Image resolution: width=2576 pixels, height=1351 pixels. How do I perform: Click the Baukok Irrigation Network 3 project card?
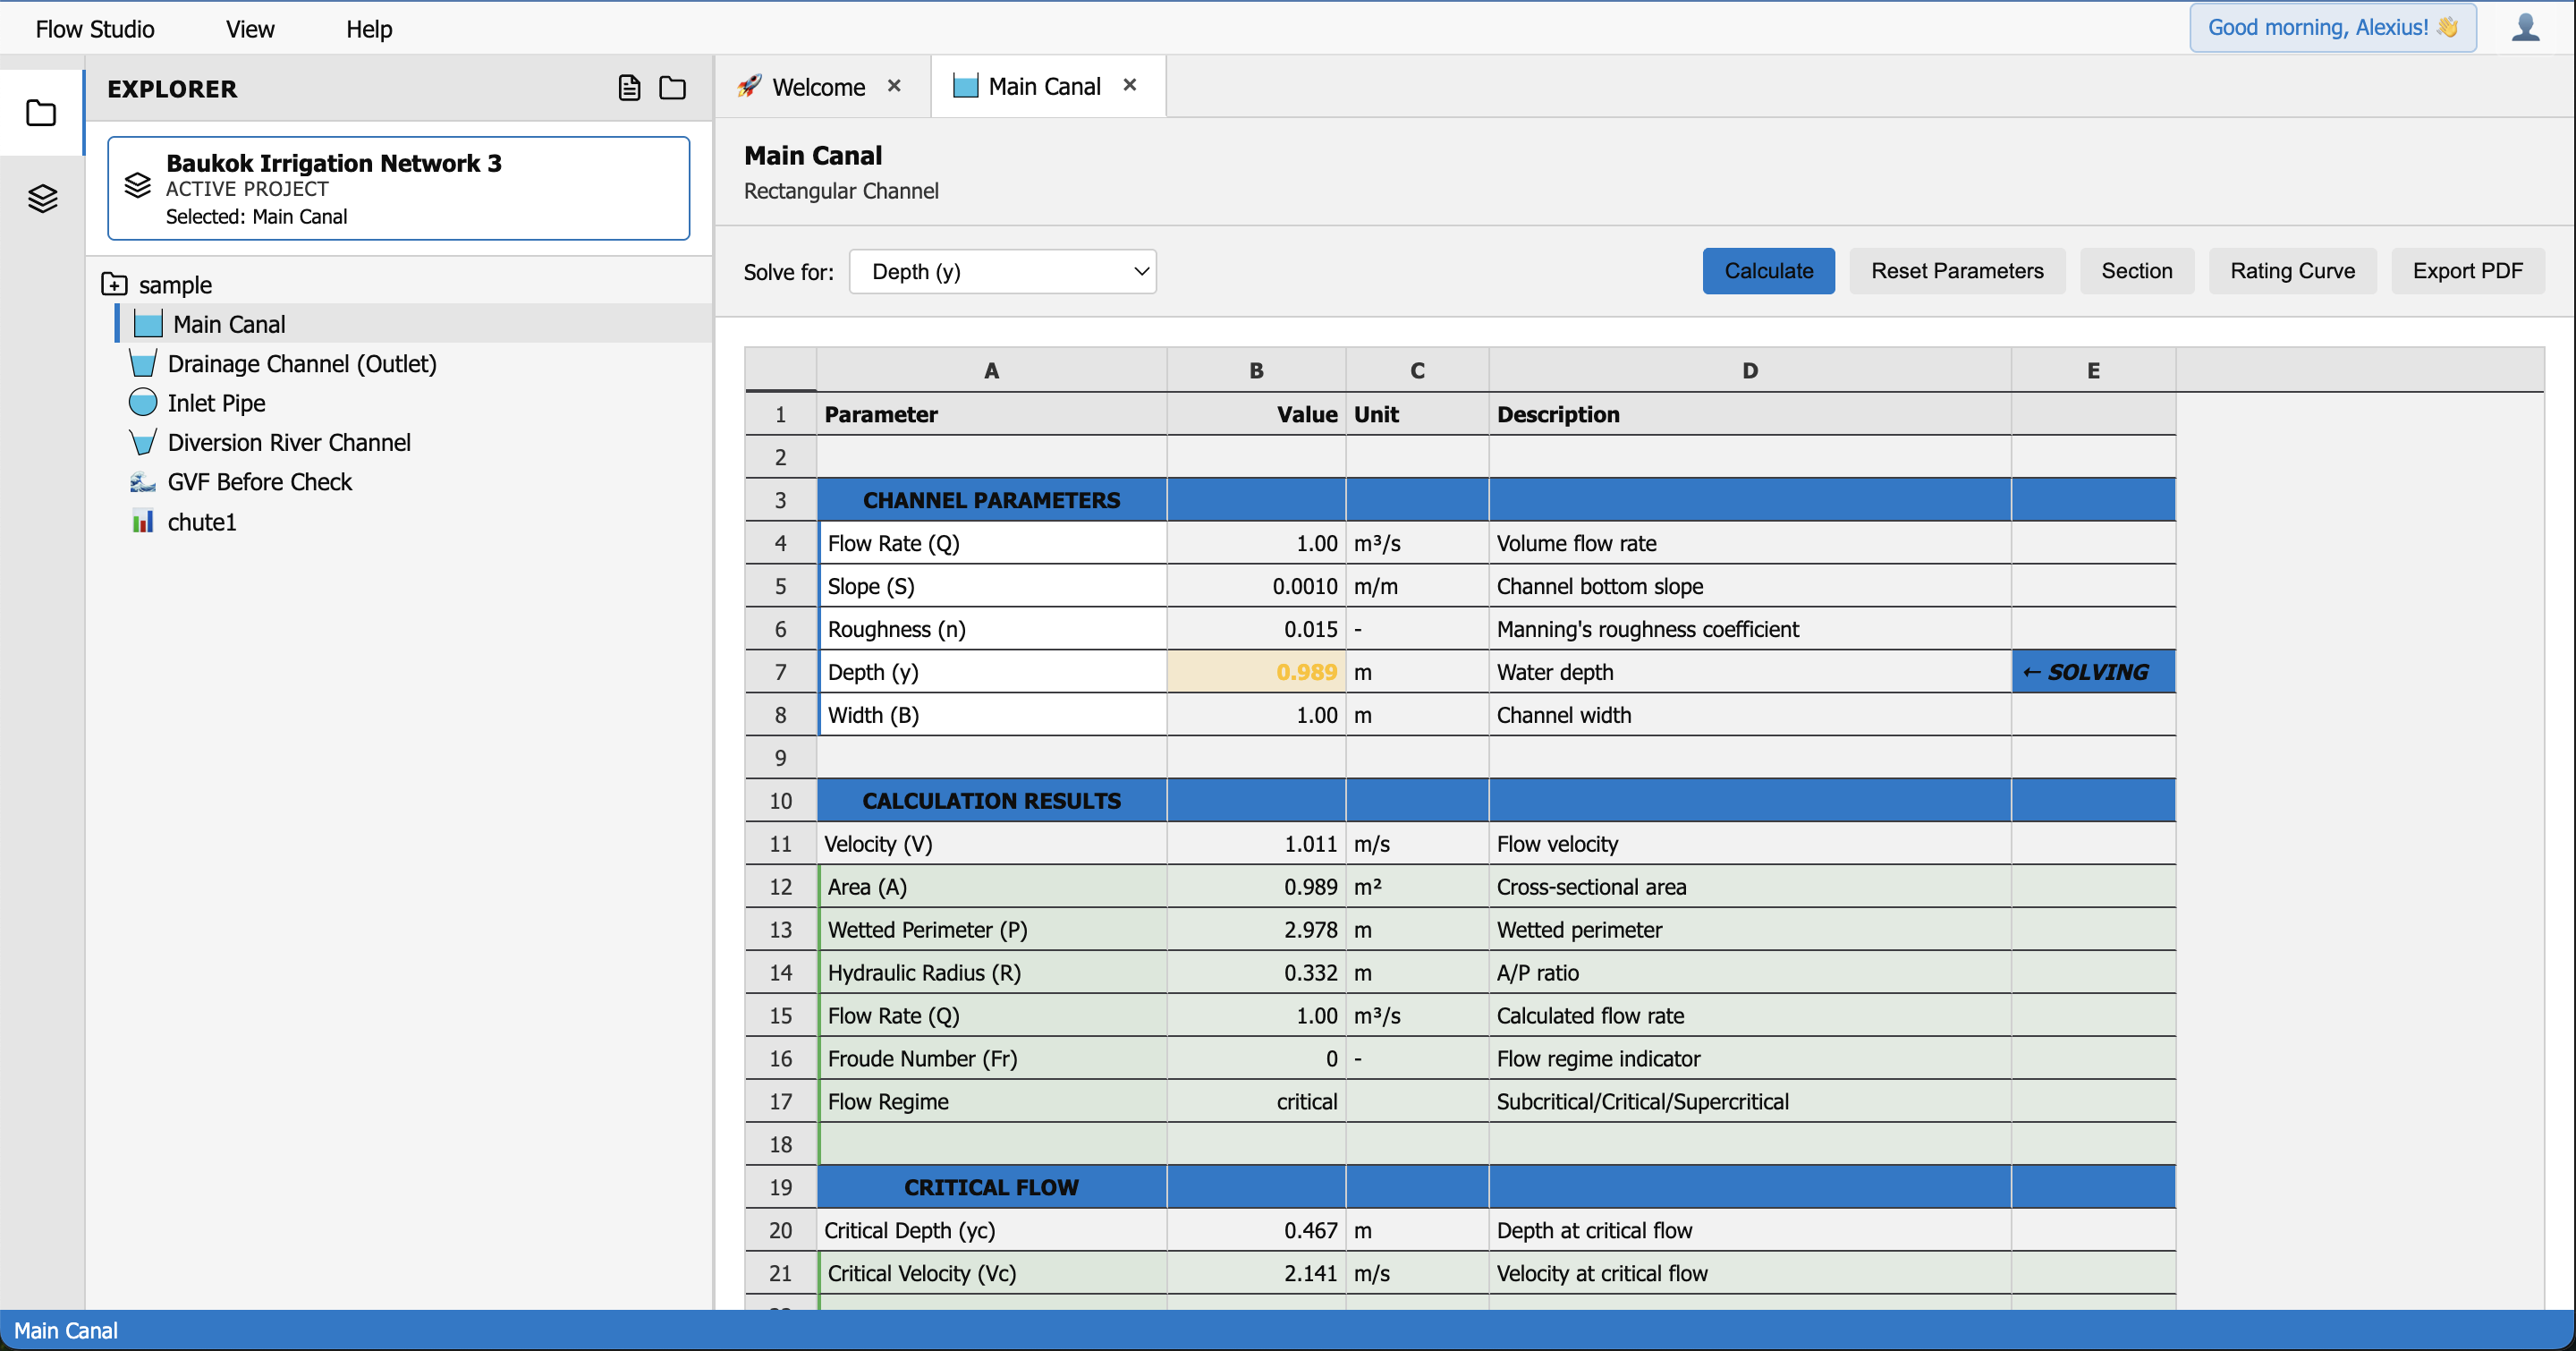398,188
